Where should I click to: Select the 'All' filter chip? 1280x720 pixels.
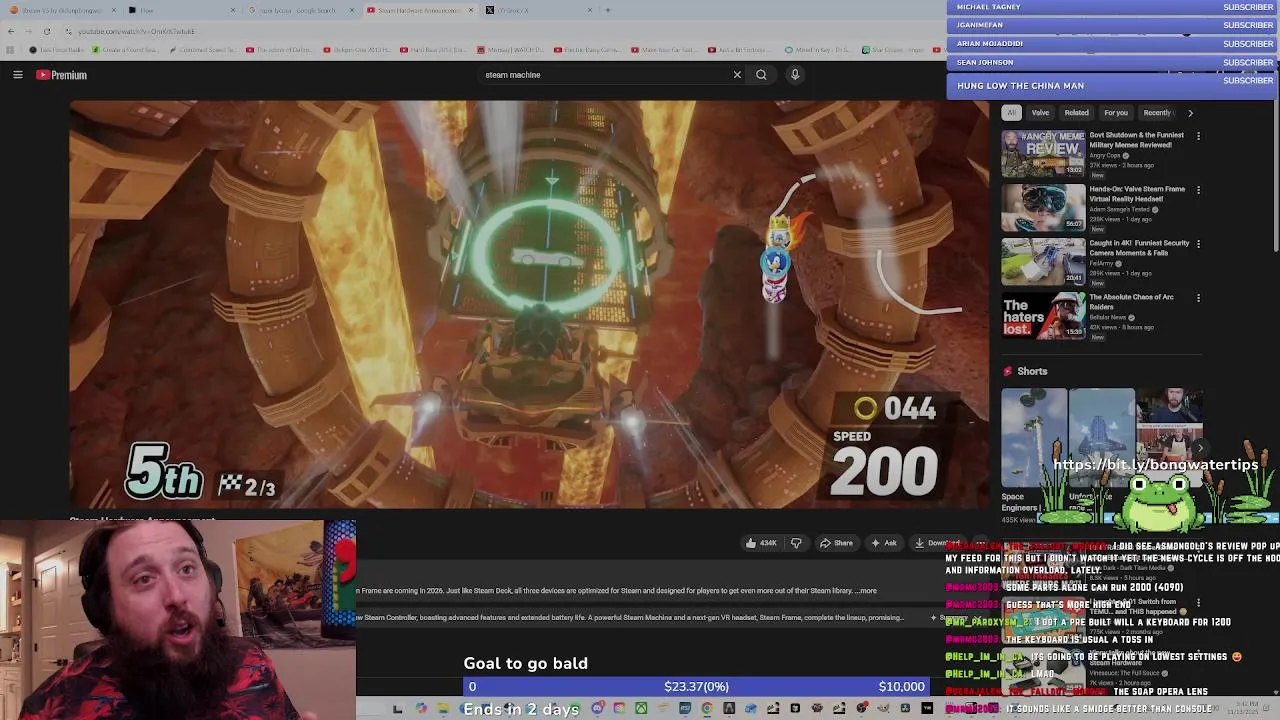pyautogui.click(x=1011, y=113)
